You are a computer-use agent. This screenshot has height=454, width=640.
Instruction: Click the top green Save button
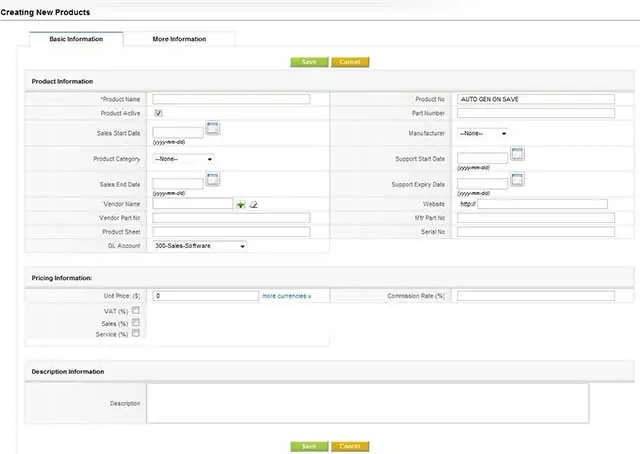click(309, 62)
